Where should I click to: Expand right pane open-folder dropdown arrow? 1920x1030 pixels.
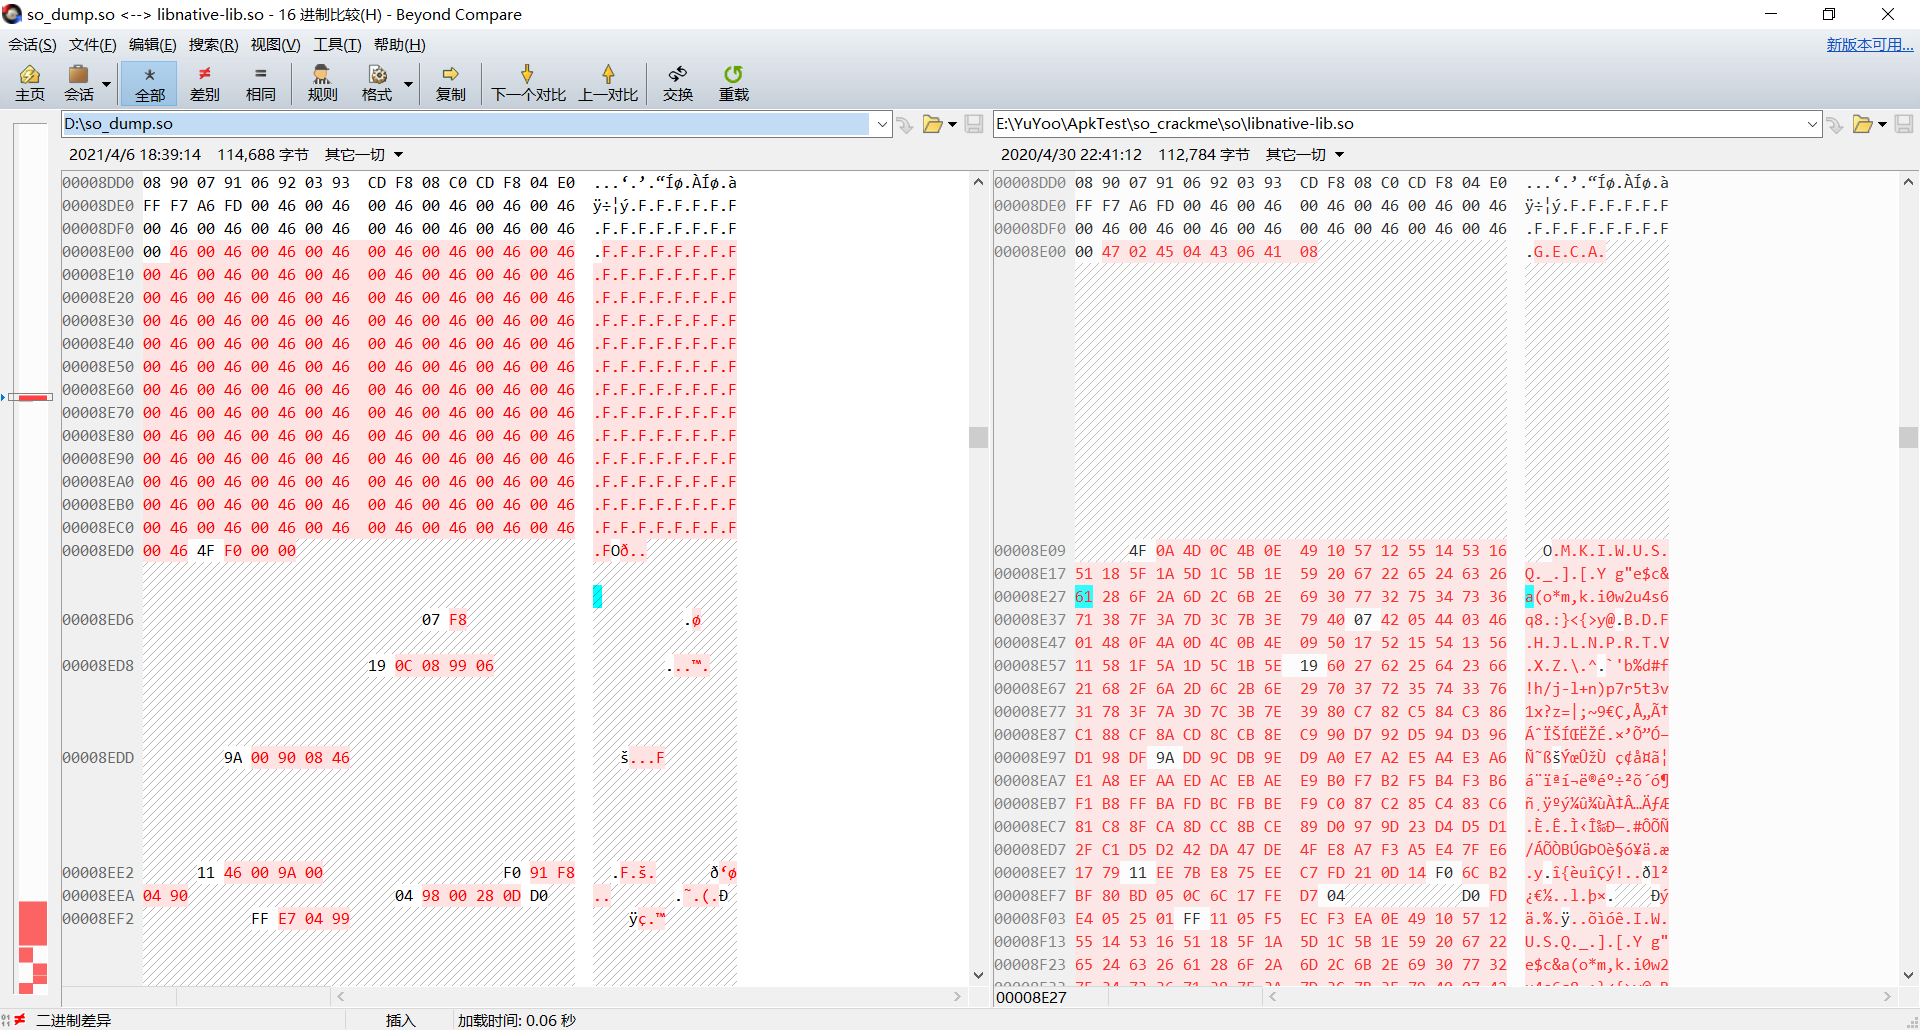click(1882, 124)
